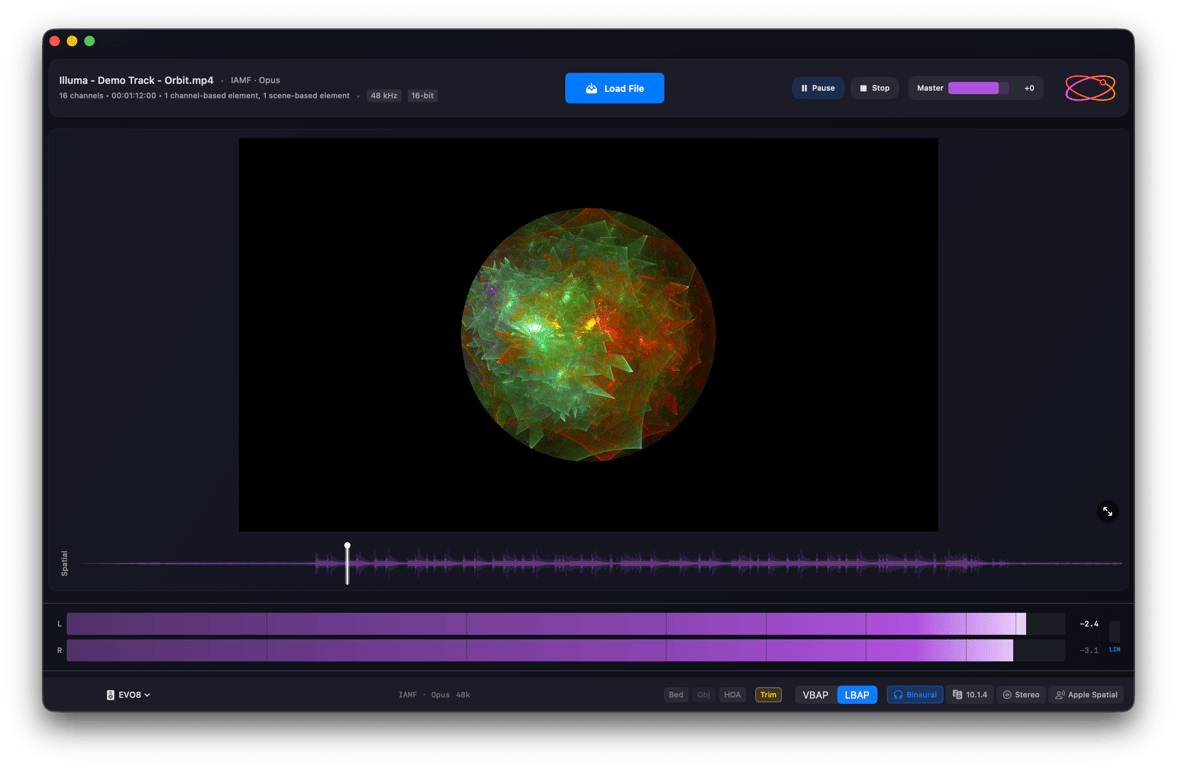
Task: Click the 48 kHz sample rate badge
Action: 384,95
